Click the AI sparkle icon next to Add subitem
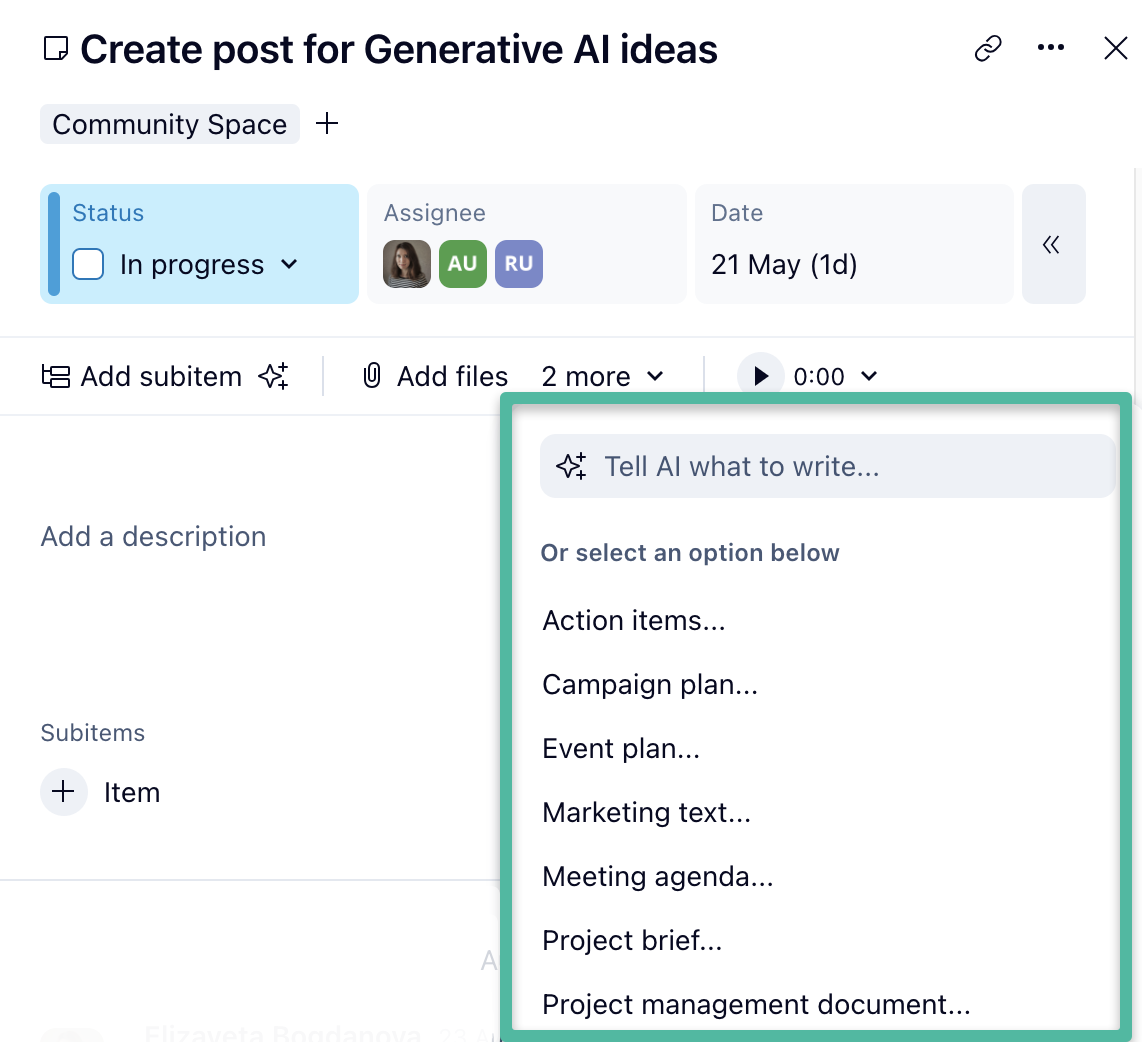 [x=273, y=376]
